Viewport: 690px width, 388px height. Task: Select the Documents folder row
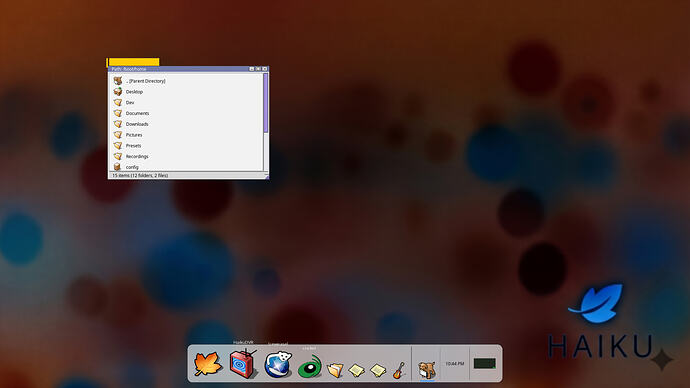tap(186, 113)
